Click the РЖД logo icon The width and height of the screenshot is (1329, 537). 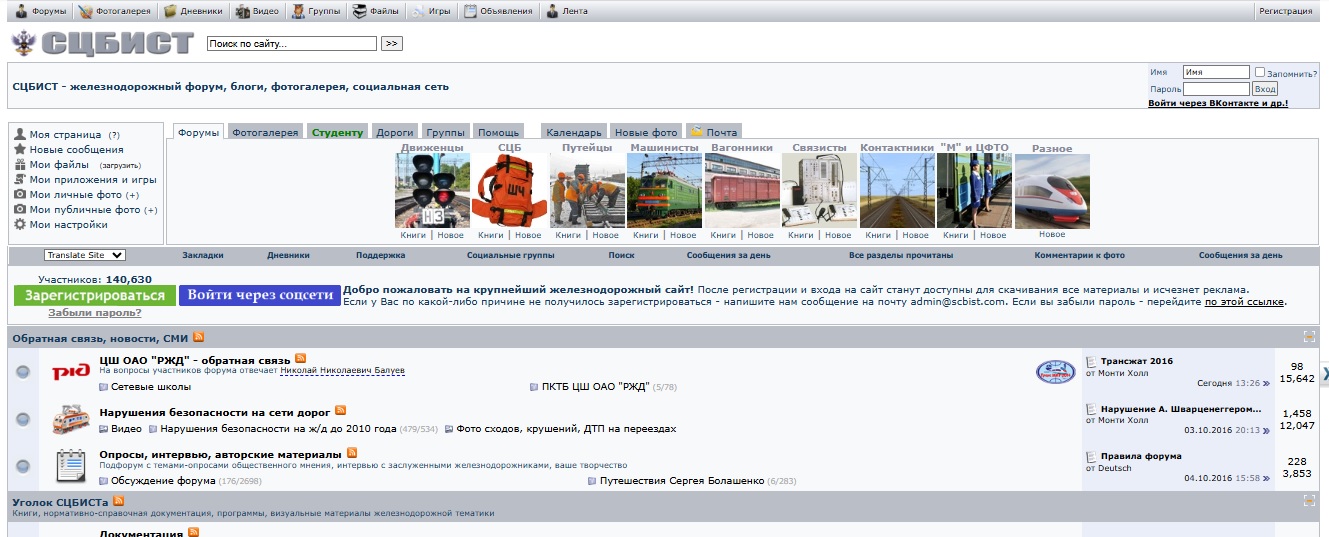[71, 372]
